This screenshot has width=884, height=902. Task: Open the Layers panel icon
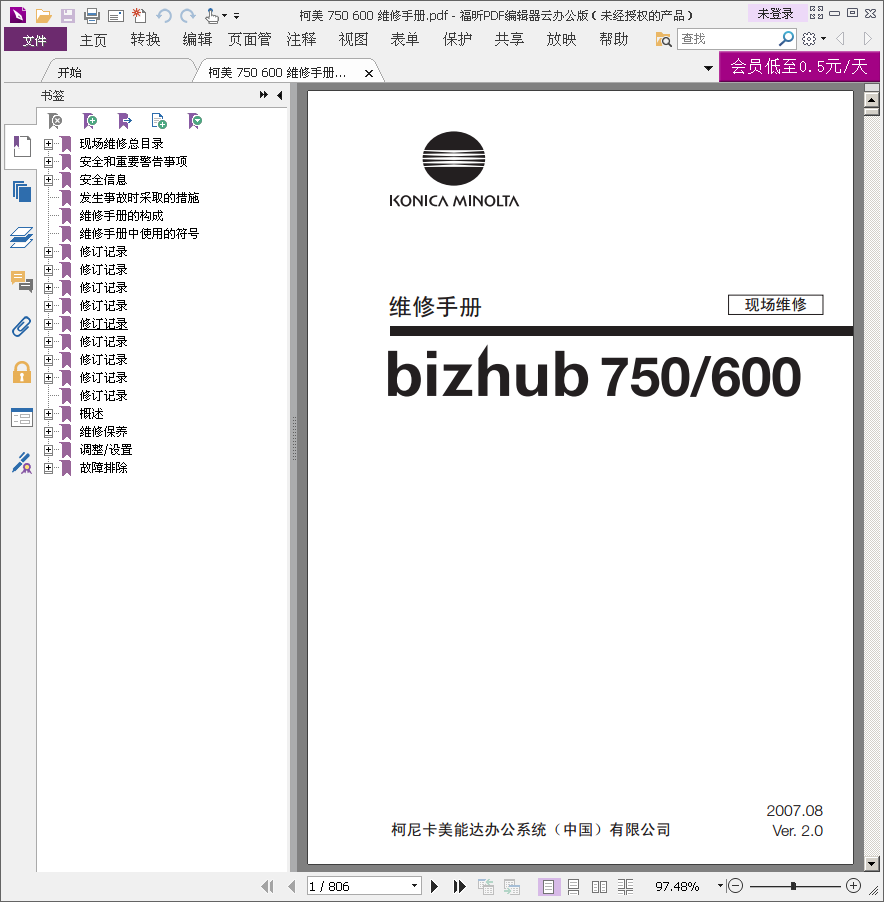click(22, 237)
